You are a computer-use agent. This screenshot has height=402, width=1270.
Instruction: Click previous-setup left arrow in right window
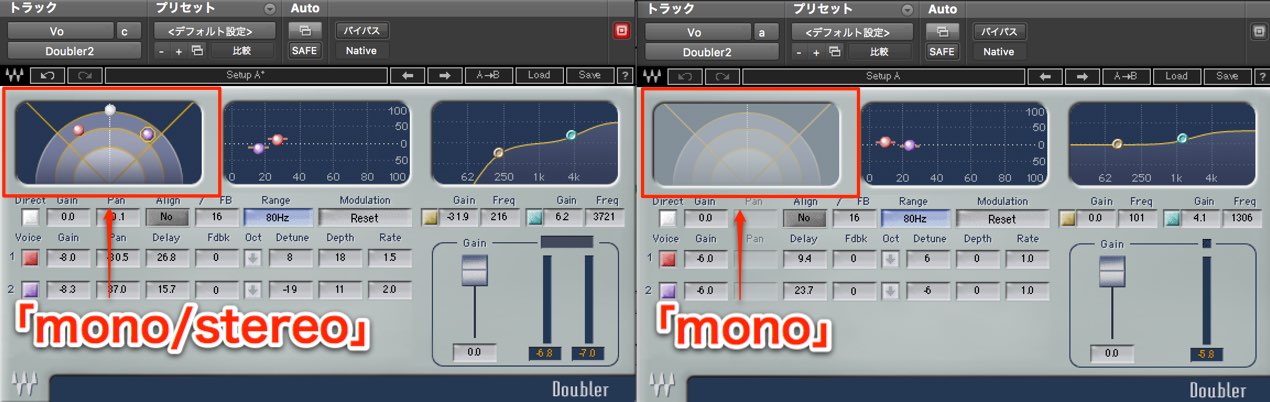(x=1044, y=75)
